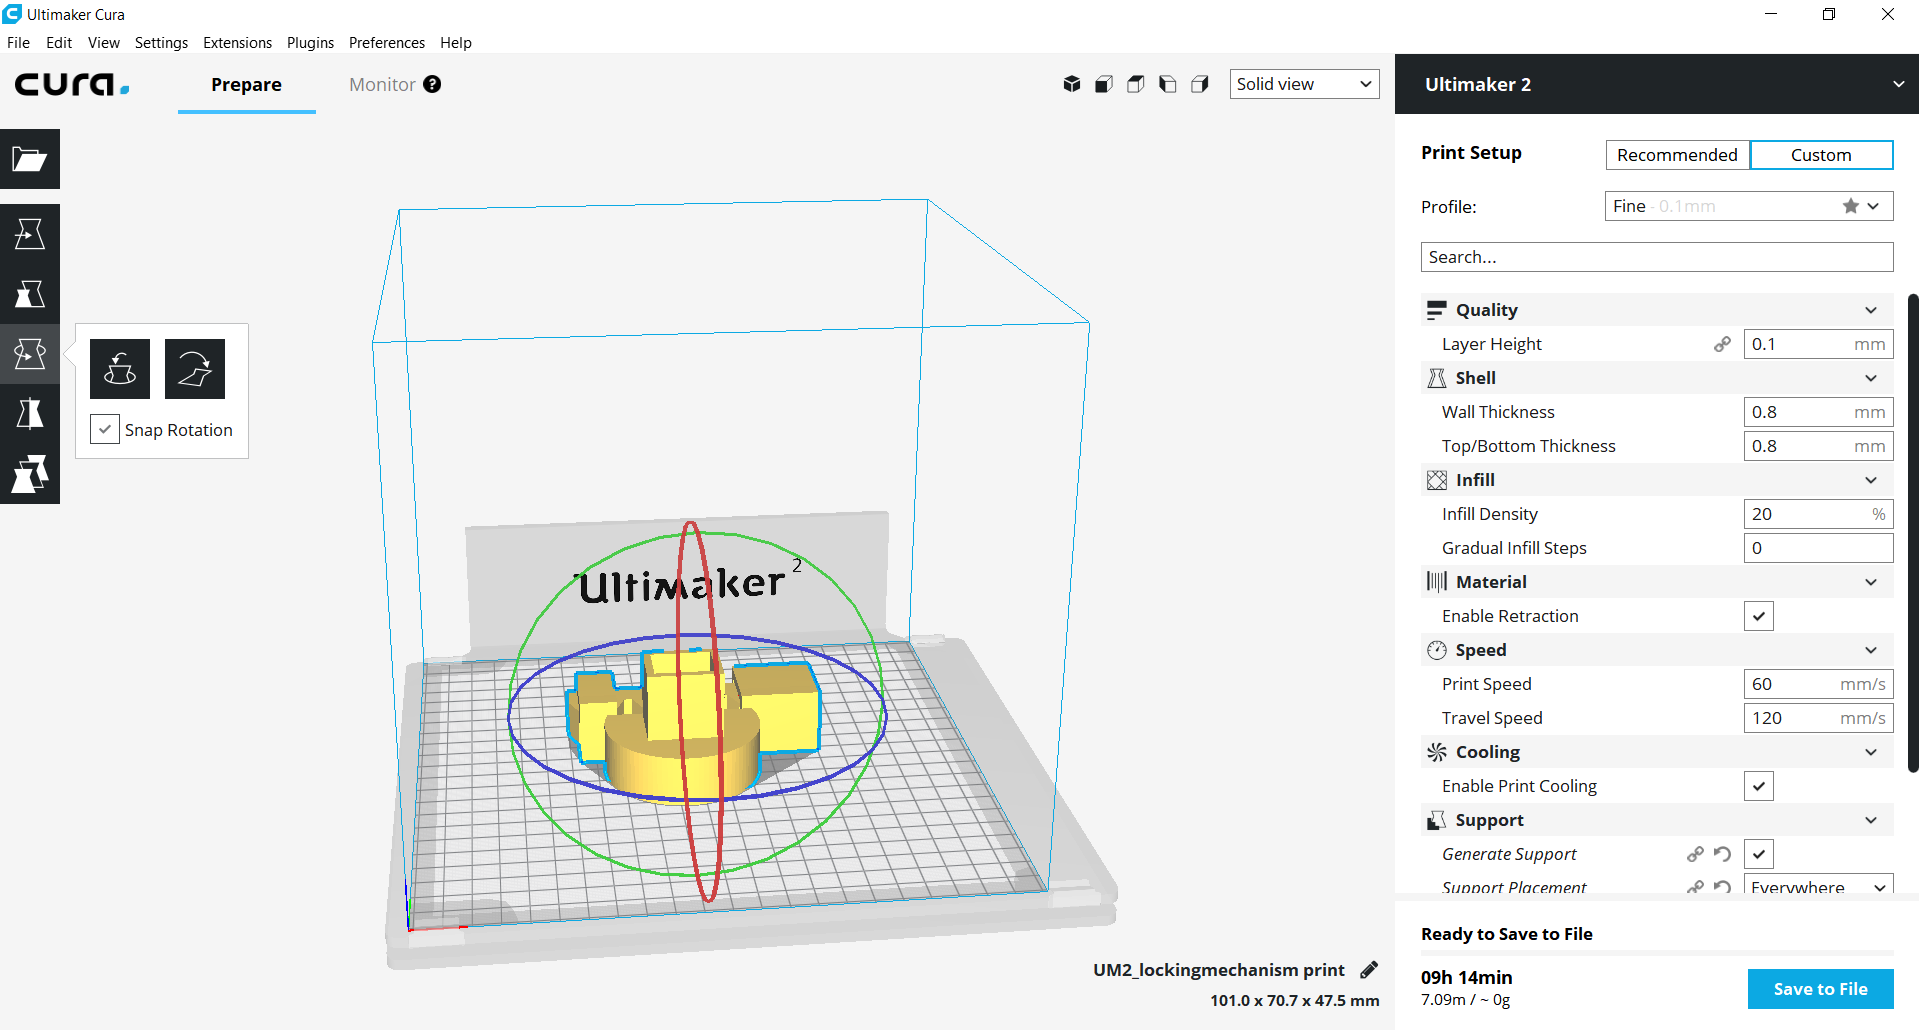
Task: Toggle the Generate Support checkbox
Action: (x=1759, y=854)
